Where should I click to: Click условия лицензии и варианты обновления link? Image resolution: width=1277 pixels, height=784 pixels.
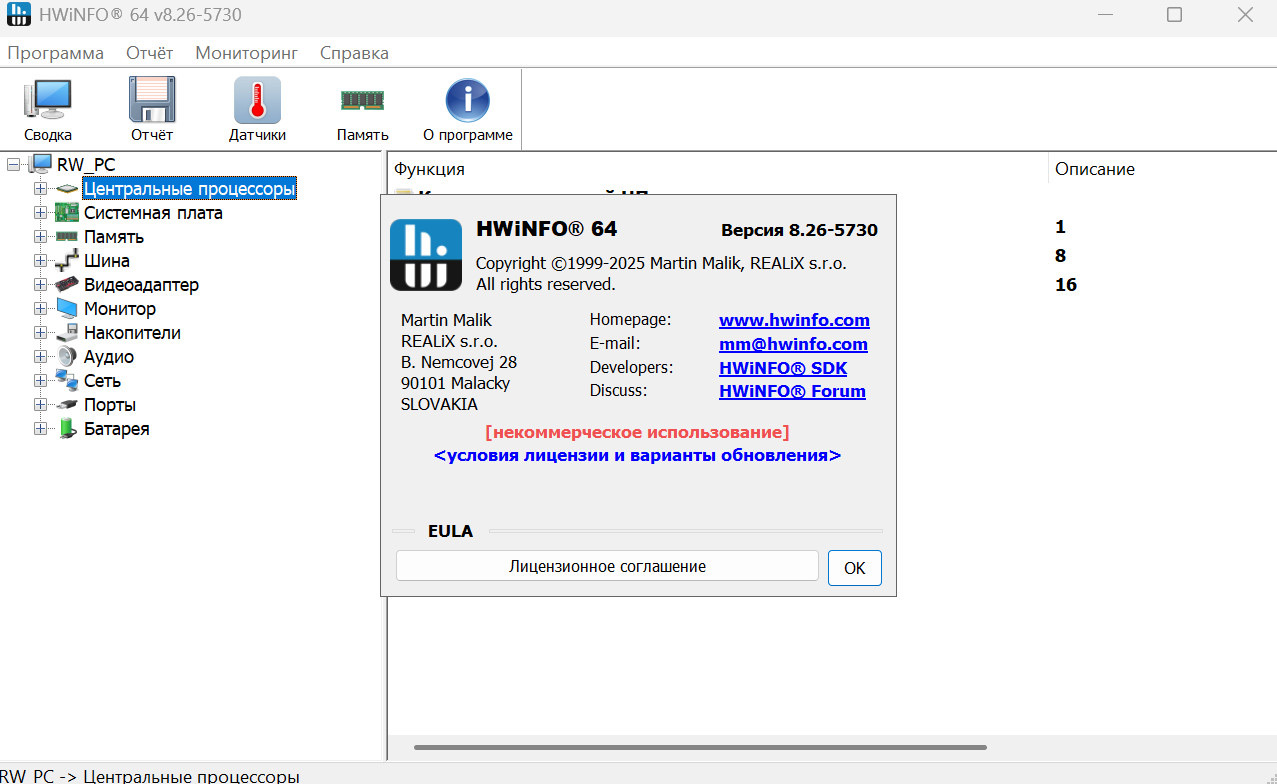tap(638, 455)
